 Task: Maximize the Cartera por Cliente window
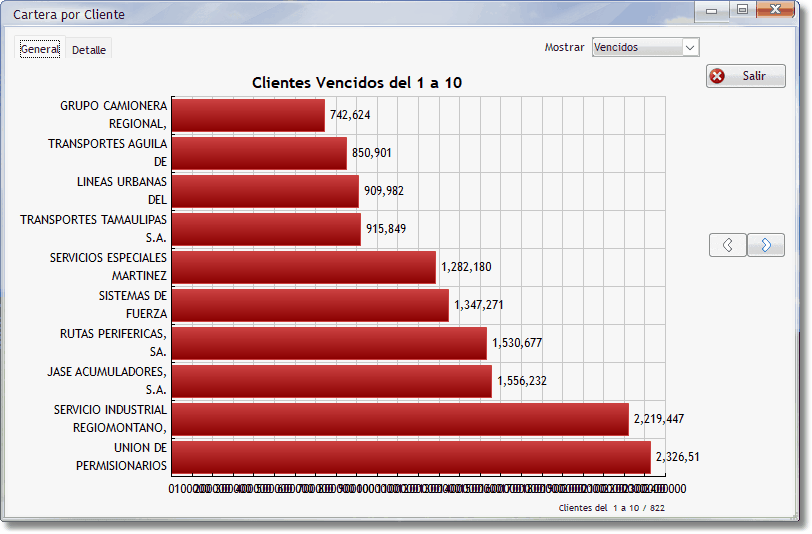[742, 9]
